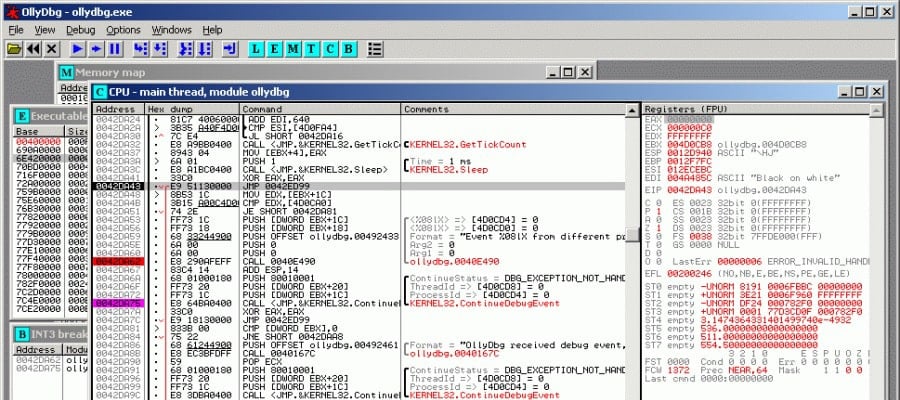The width and height of the screenshot is (900, 400).
Task: Click Base column header in Executable modules
Action: (40, 131)
